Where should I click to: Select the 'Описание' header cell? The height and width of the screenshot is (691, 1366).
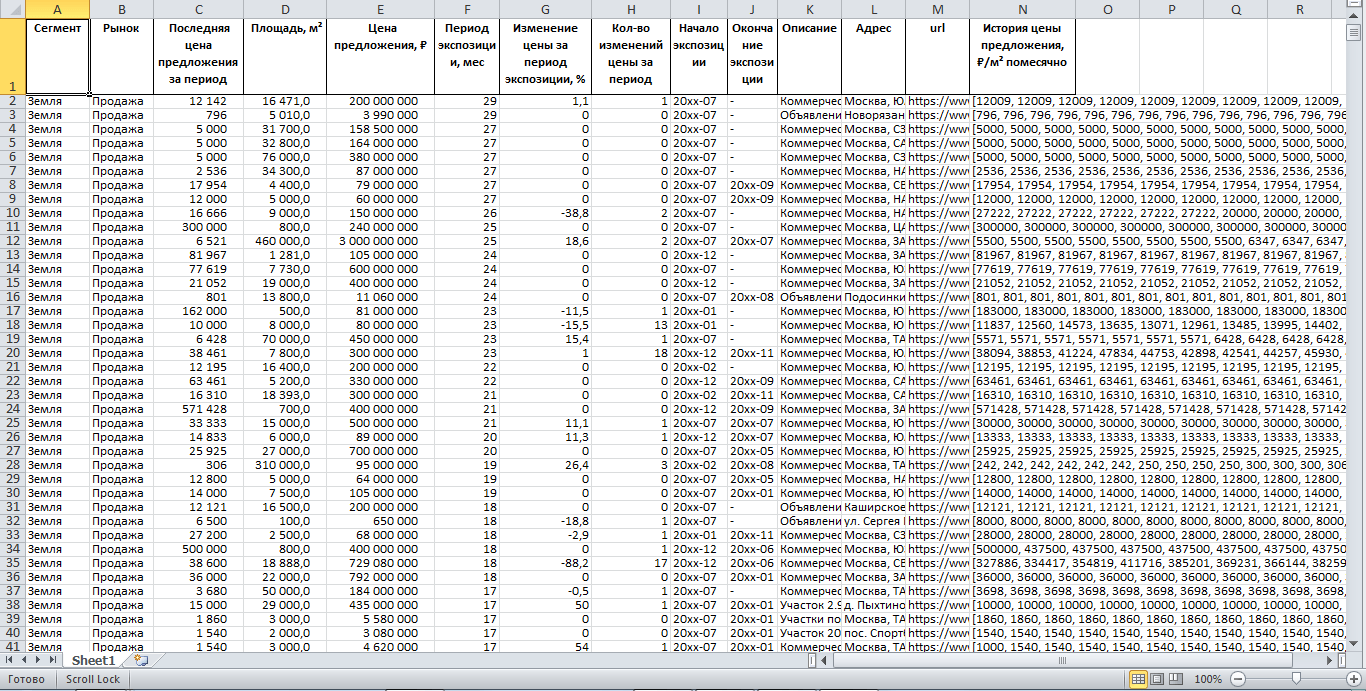pyautogui.click(x=809, y=56)
